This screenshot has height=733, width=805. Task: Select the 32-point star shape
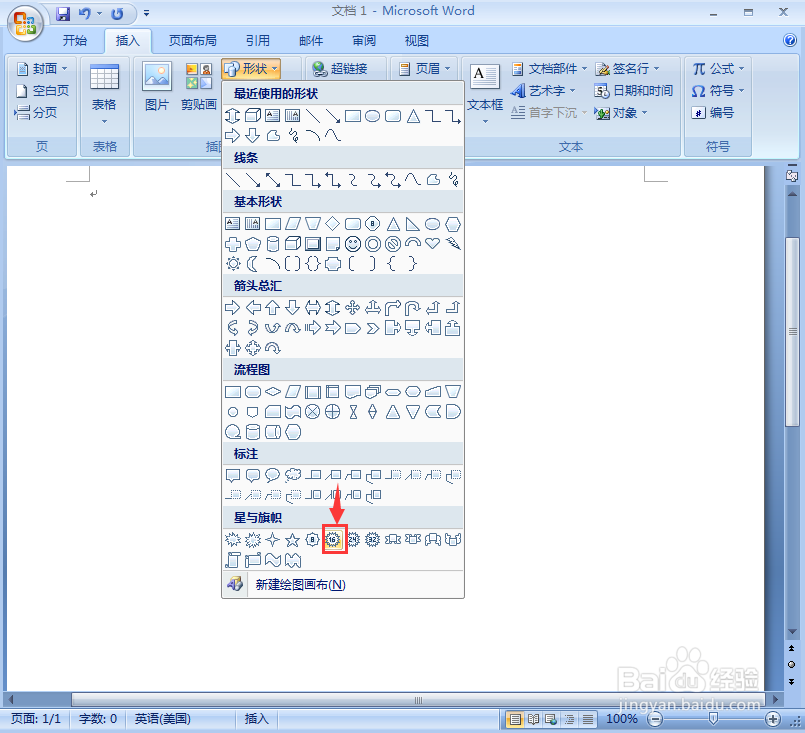(373, 539)
